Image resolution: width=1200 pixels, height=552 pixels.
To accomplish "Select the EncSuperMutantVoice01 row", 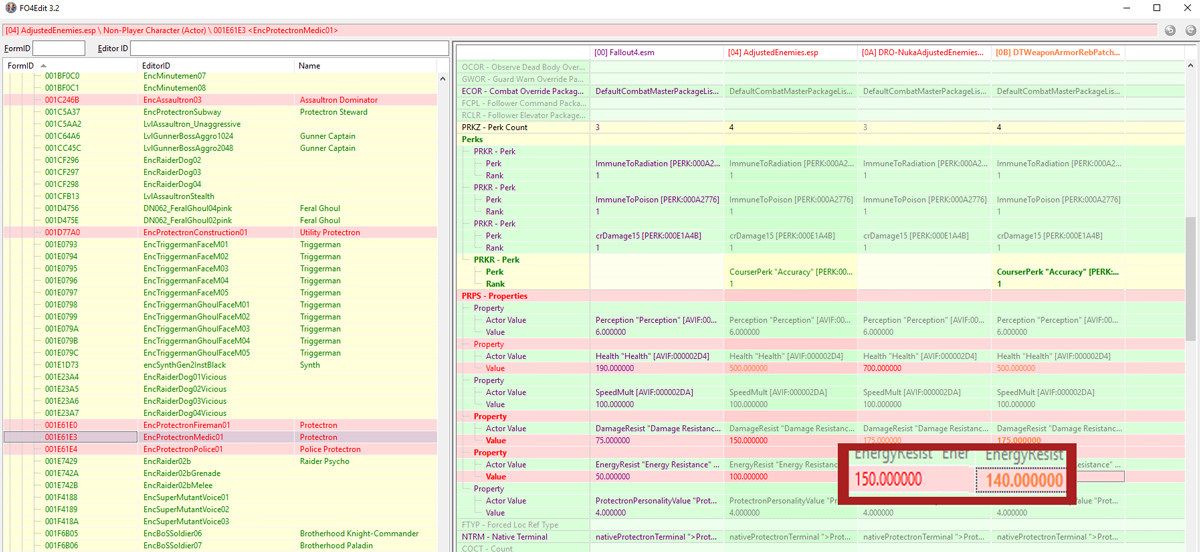I will (221, 497).
